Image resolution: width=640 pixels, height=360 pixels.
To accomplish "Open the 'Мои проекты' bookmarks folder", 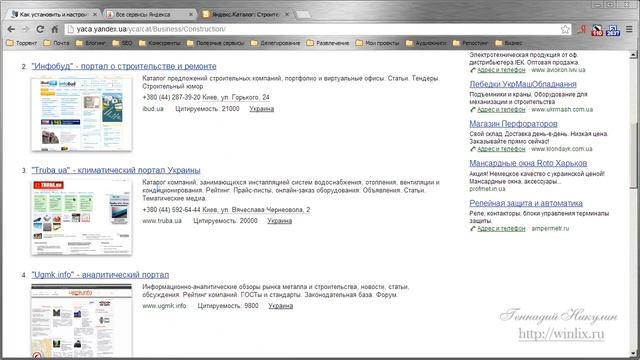I will pos(378,43).
